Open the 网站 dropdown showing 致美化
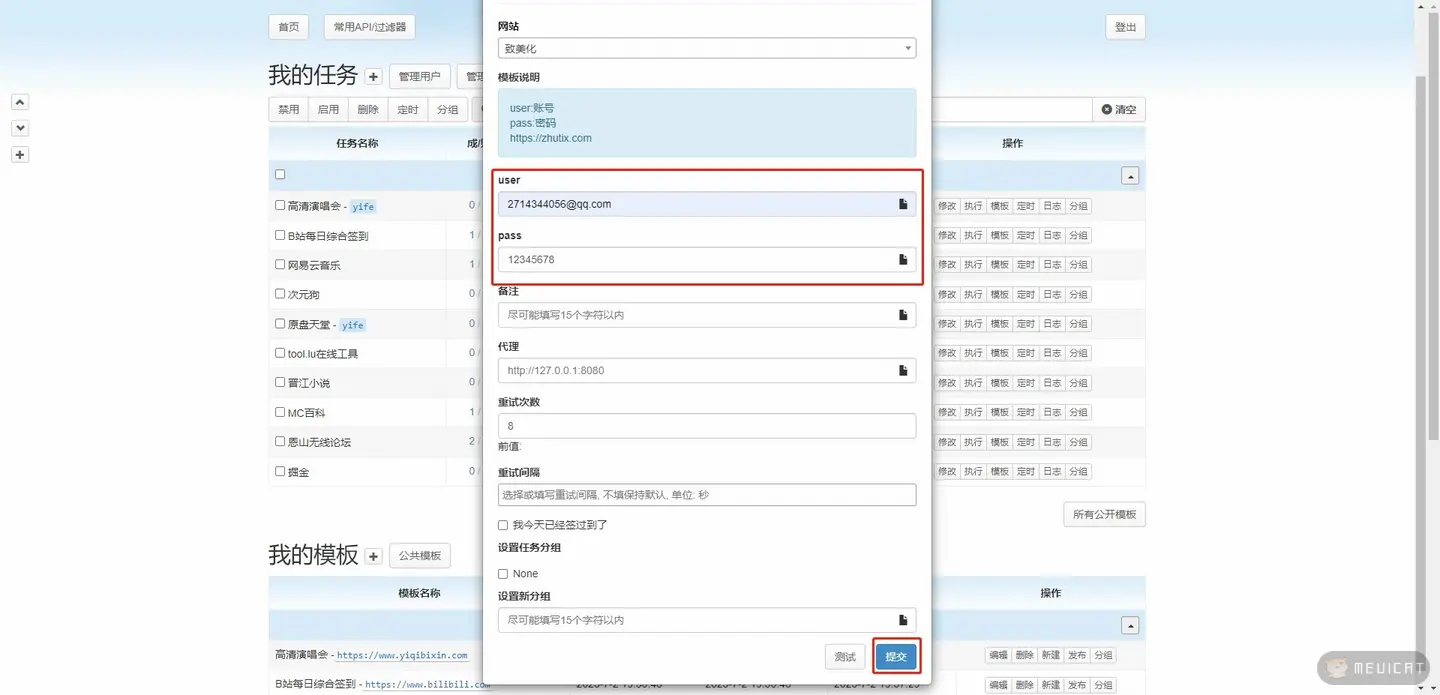The height and width of the screenshot is (695, 1440). click(x=707, y=48)
